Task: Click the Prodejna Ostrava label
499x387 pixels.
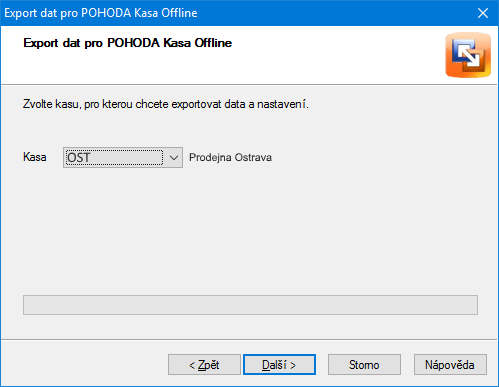Action: coord(230,157)
